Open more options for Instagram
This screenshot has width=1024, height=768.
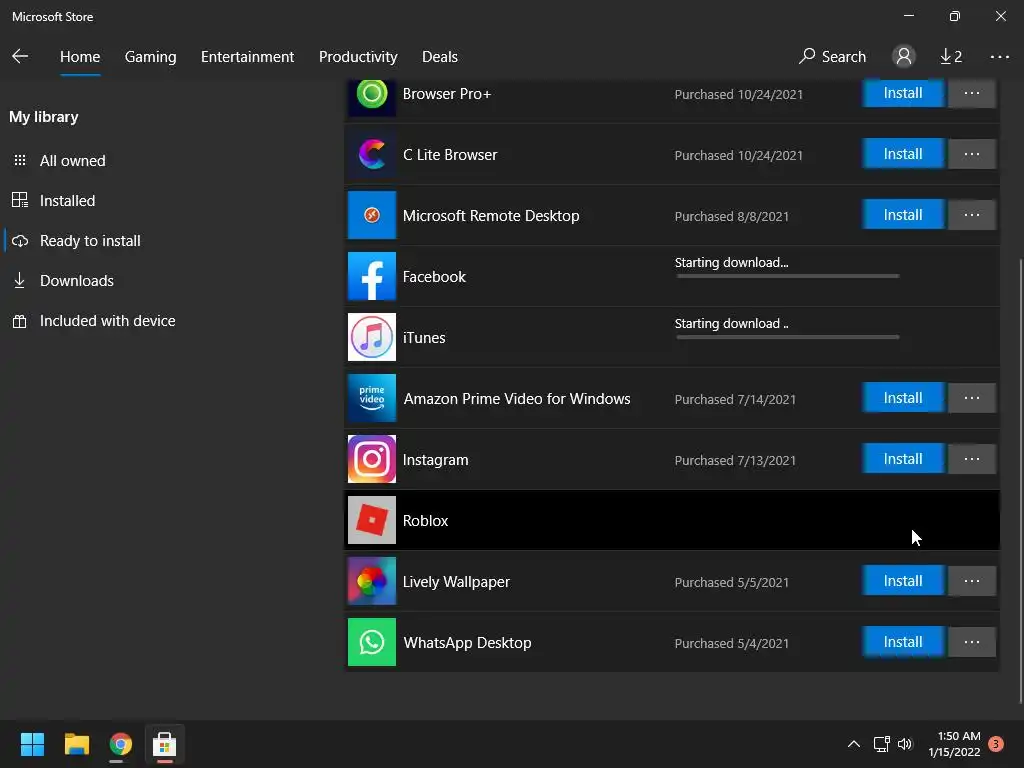972,459
